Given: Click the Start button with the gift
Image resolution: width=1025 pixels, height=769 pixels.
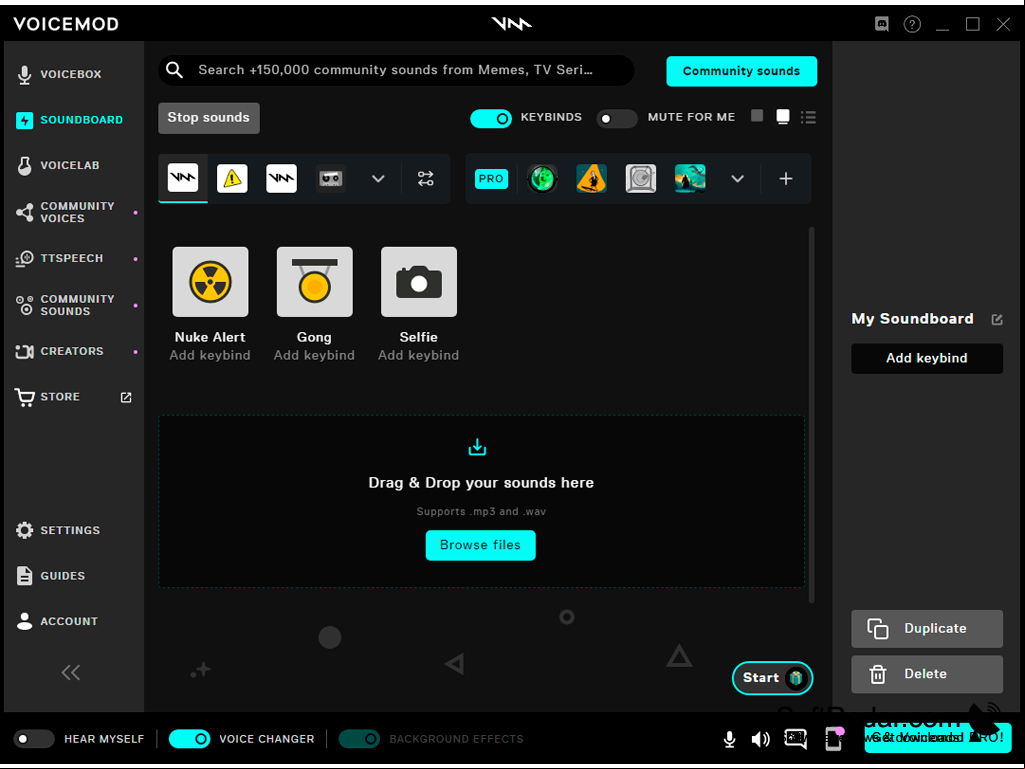Looking at the screenshot, I should 773,678.
